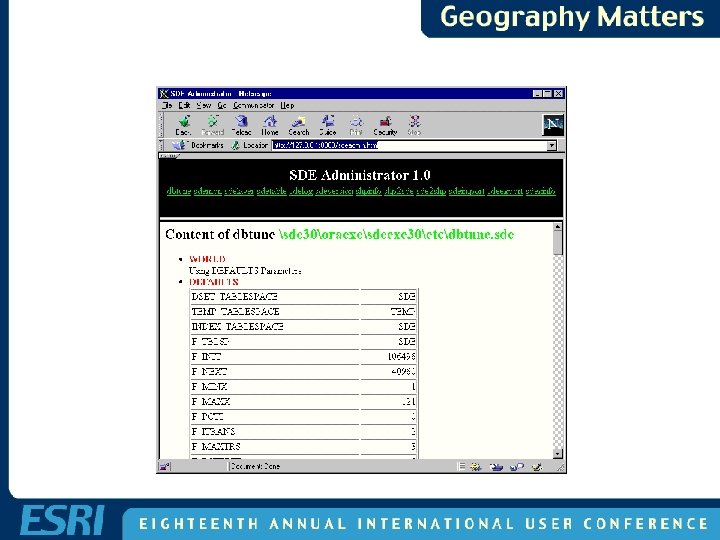This screenshot has height=540, width=720.
Task: Open the Edit menu
Action: [x=184, y=106]
